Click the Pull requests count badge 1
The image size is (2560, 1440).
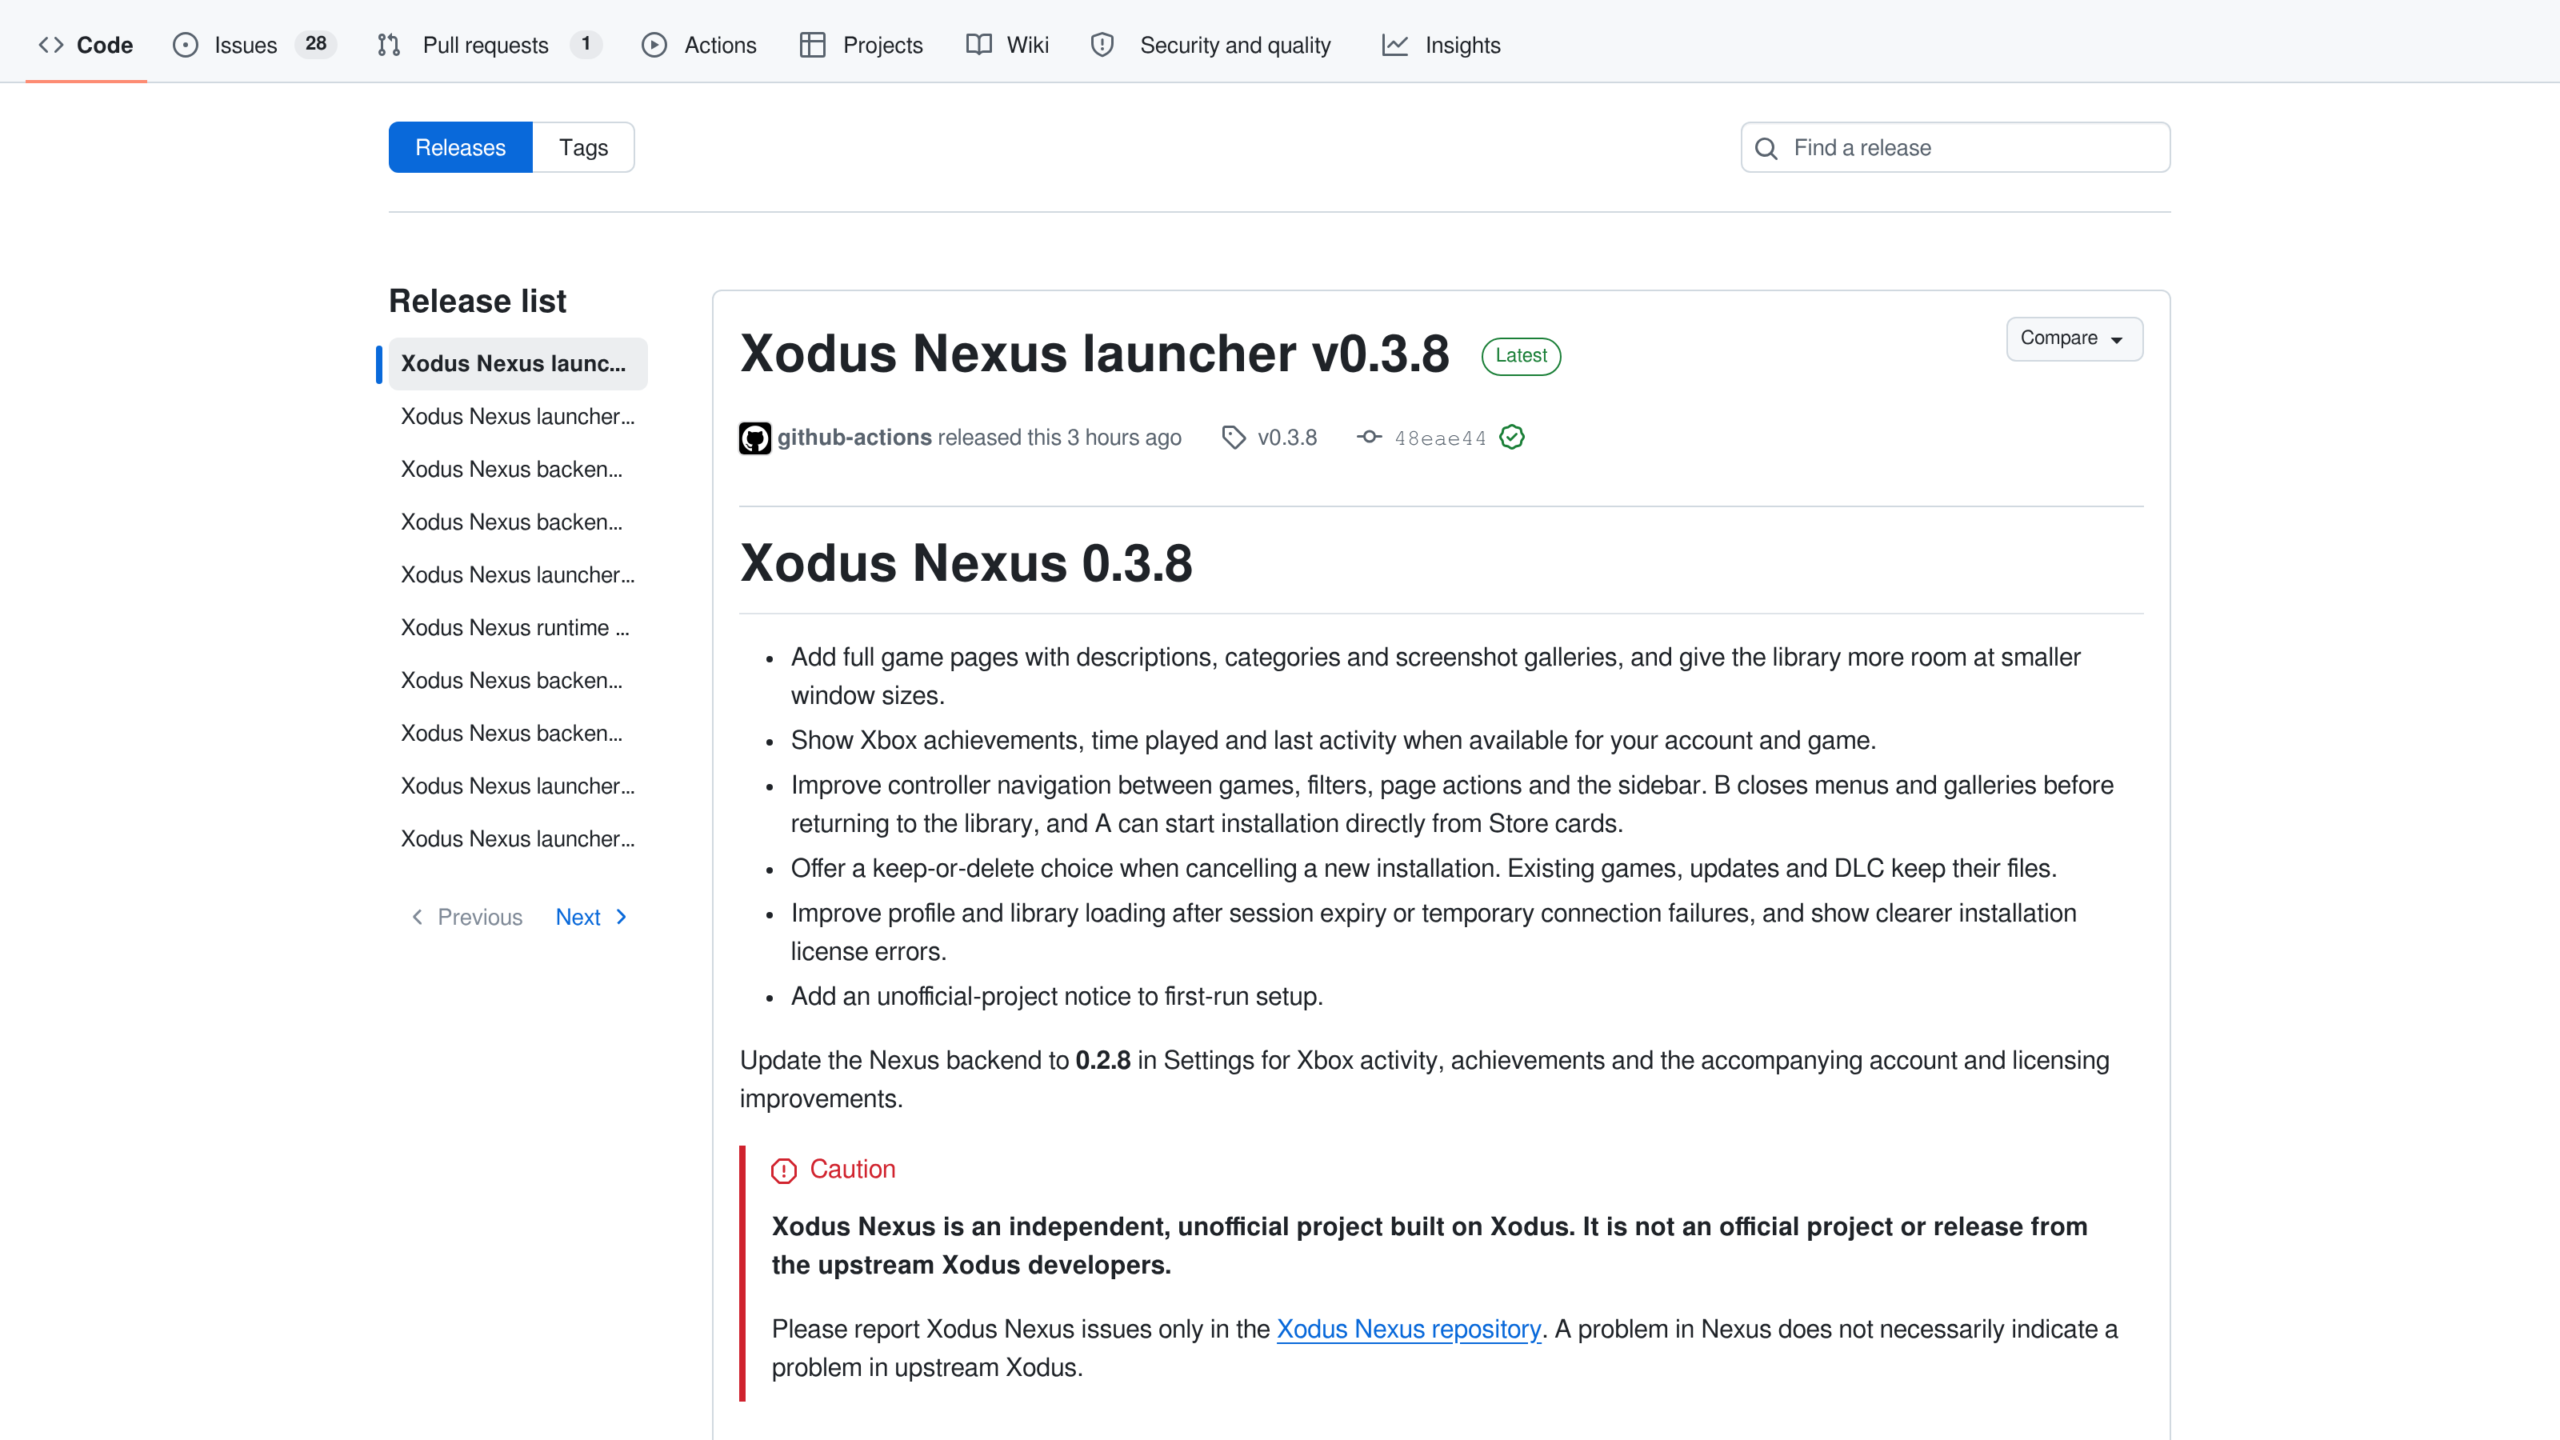point(586,44)
